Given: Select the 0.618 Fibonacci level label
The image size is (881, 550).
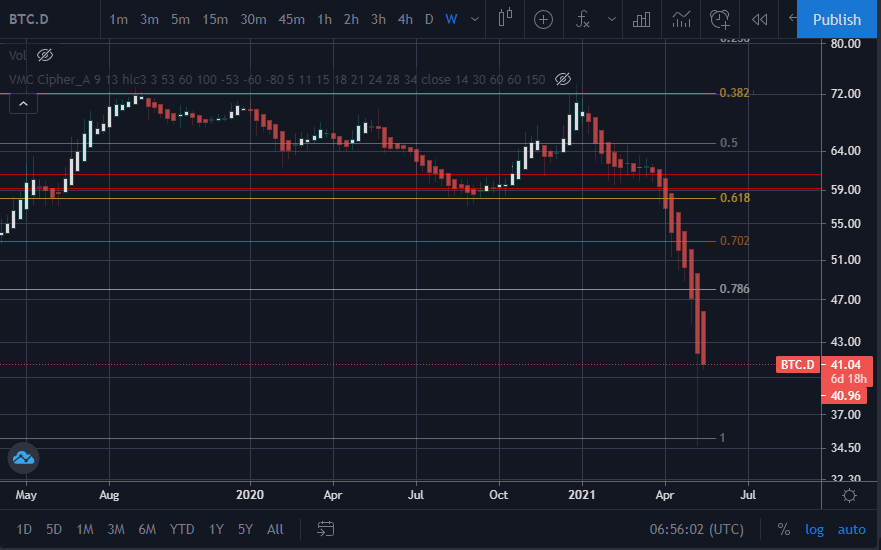Looking at the screenshot, I should click(x=734, y=198).
